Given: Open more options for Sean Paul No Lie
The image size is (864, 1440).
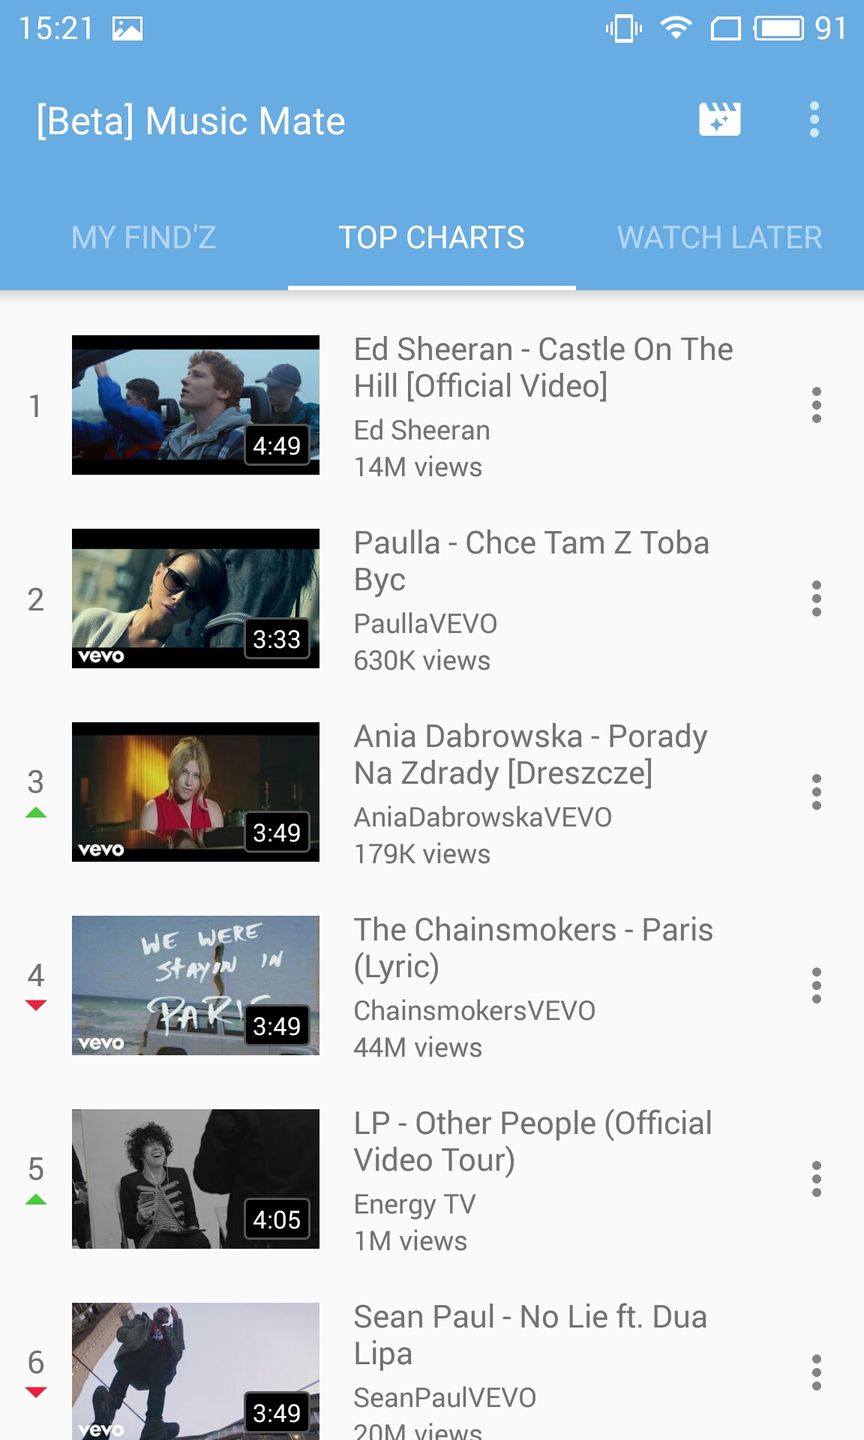Looking at the screenshot, I should pos(817,1373).
